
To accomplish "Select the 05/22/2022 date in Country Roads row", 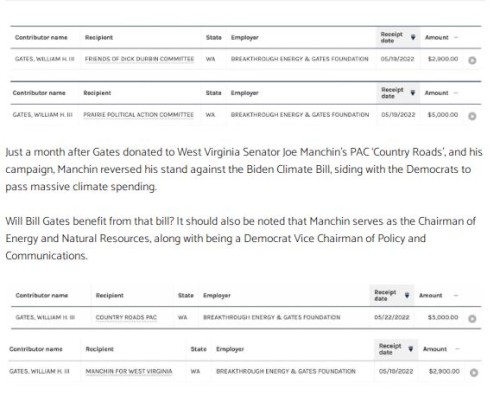I will 392,317.
